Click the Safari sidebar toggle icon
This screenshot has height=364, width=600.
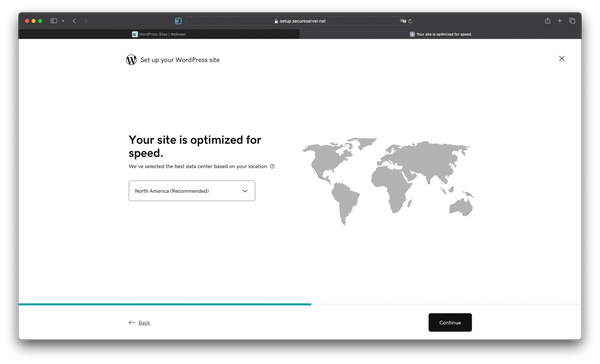[54, 21]
